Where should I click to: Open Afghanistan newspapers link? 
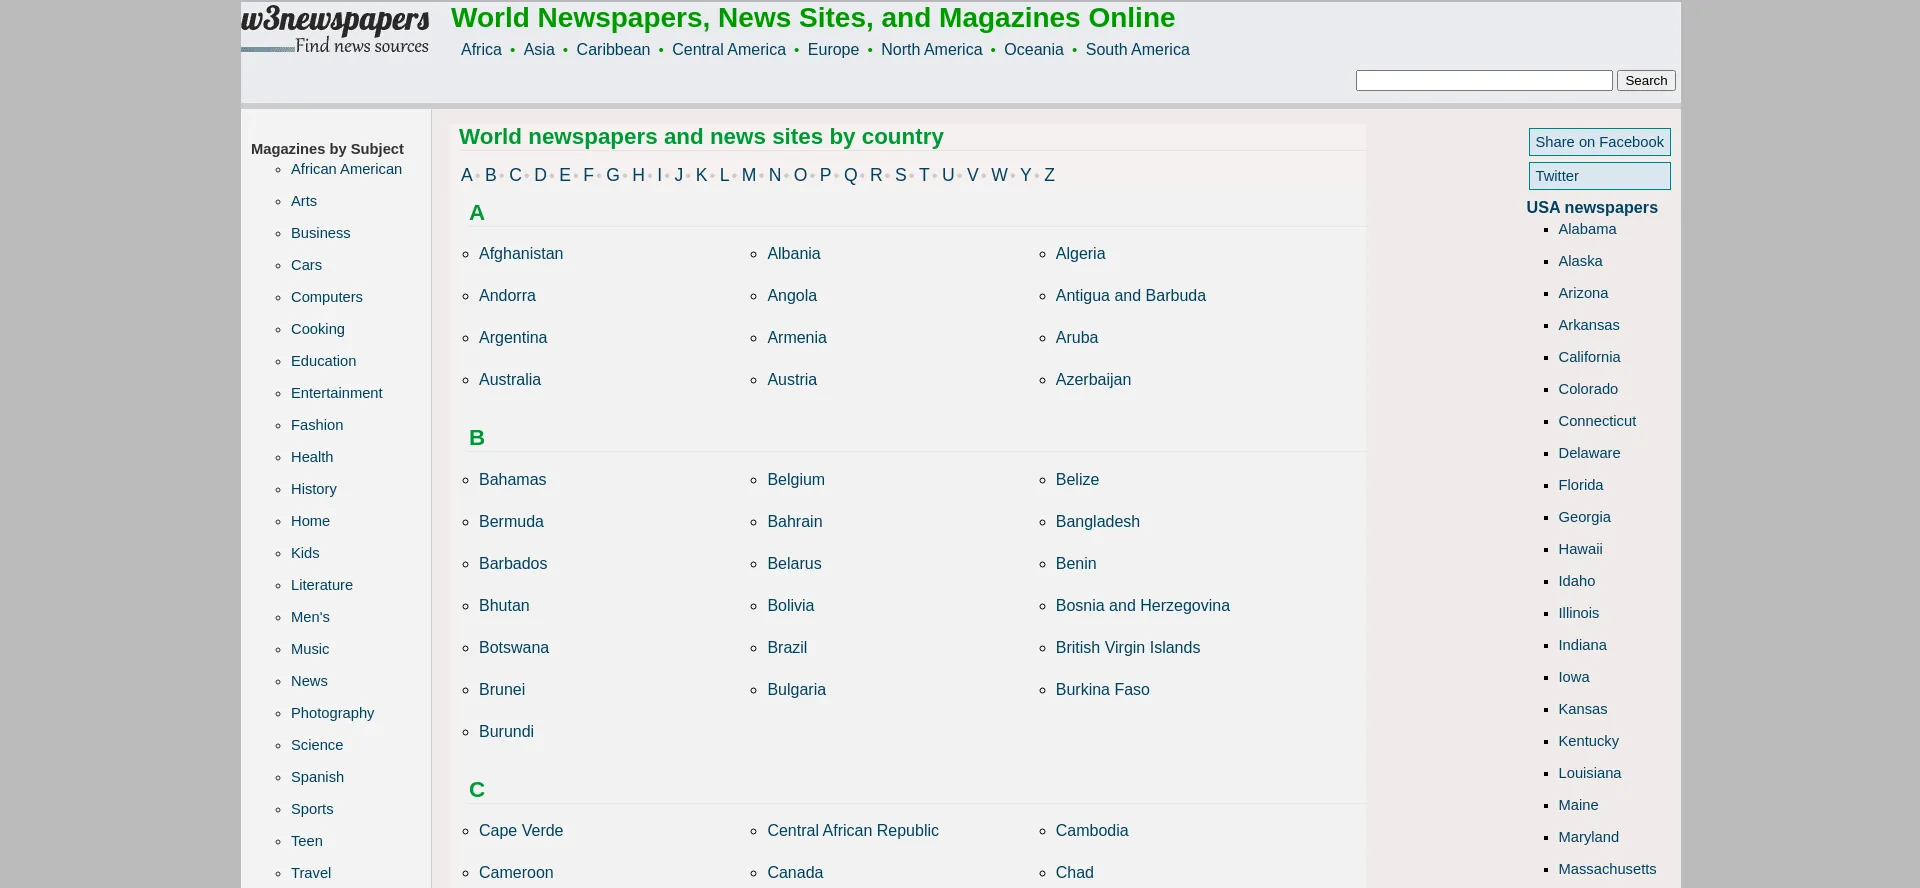pyautogui.click(x=521, y=254)
